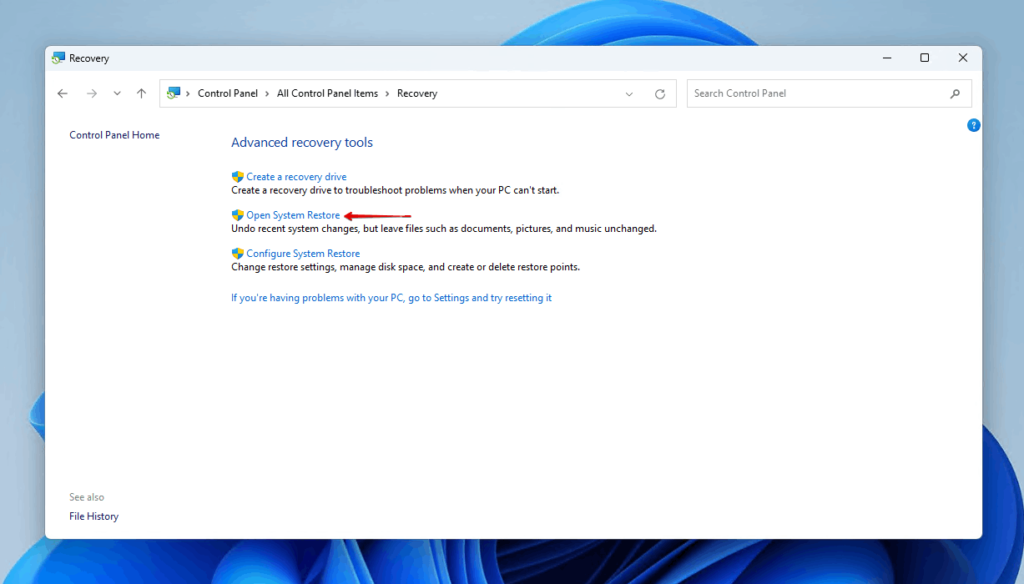Click the search magnifier icon
This screenshot has width=1024, height=584.
pyautogui.click(x=955, y=93)
